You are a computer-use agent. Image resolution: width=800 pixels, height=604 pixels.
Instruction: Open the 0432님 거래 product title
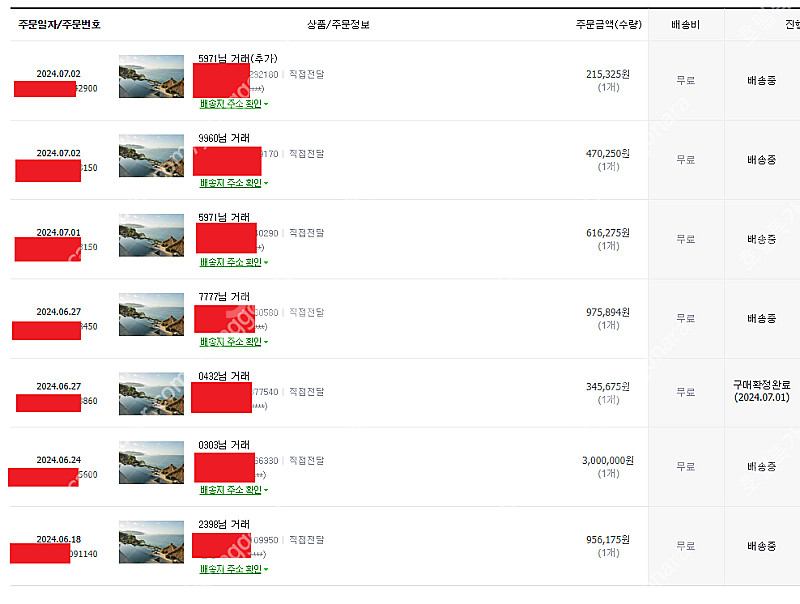224,376
